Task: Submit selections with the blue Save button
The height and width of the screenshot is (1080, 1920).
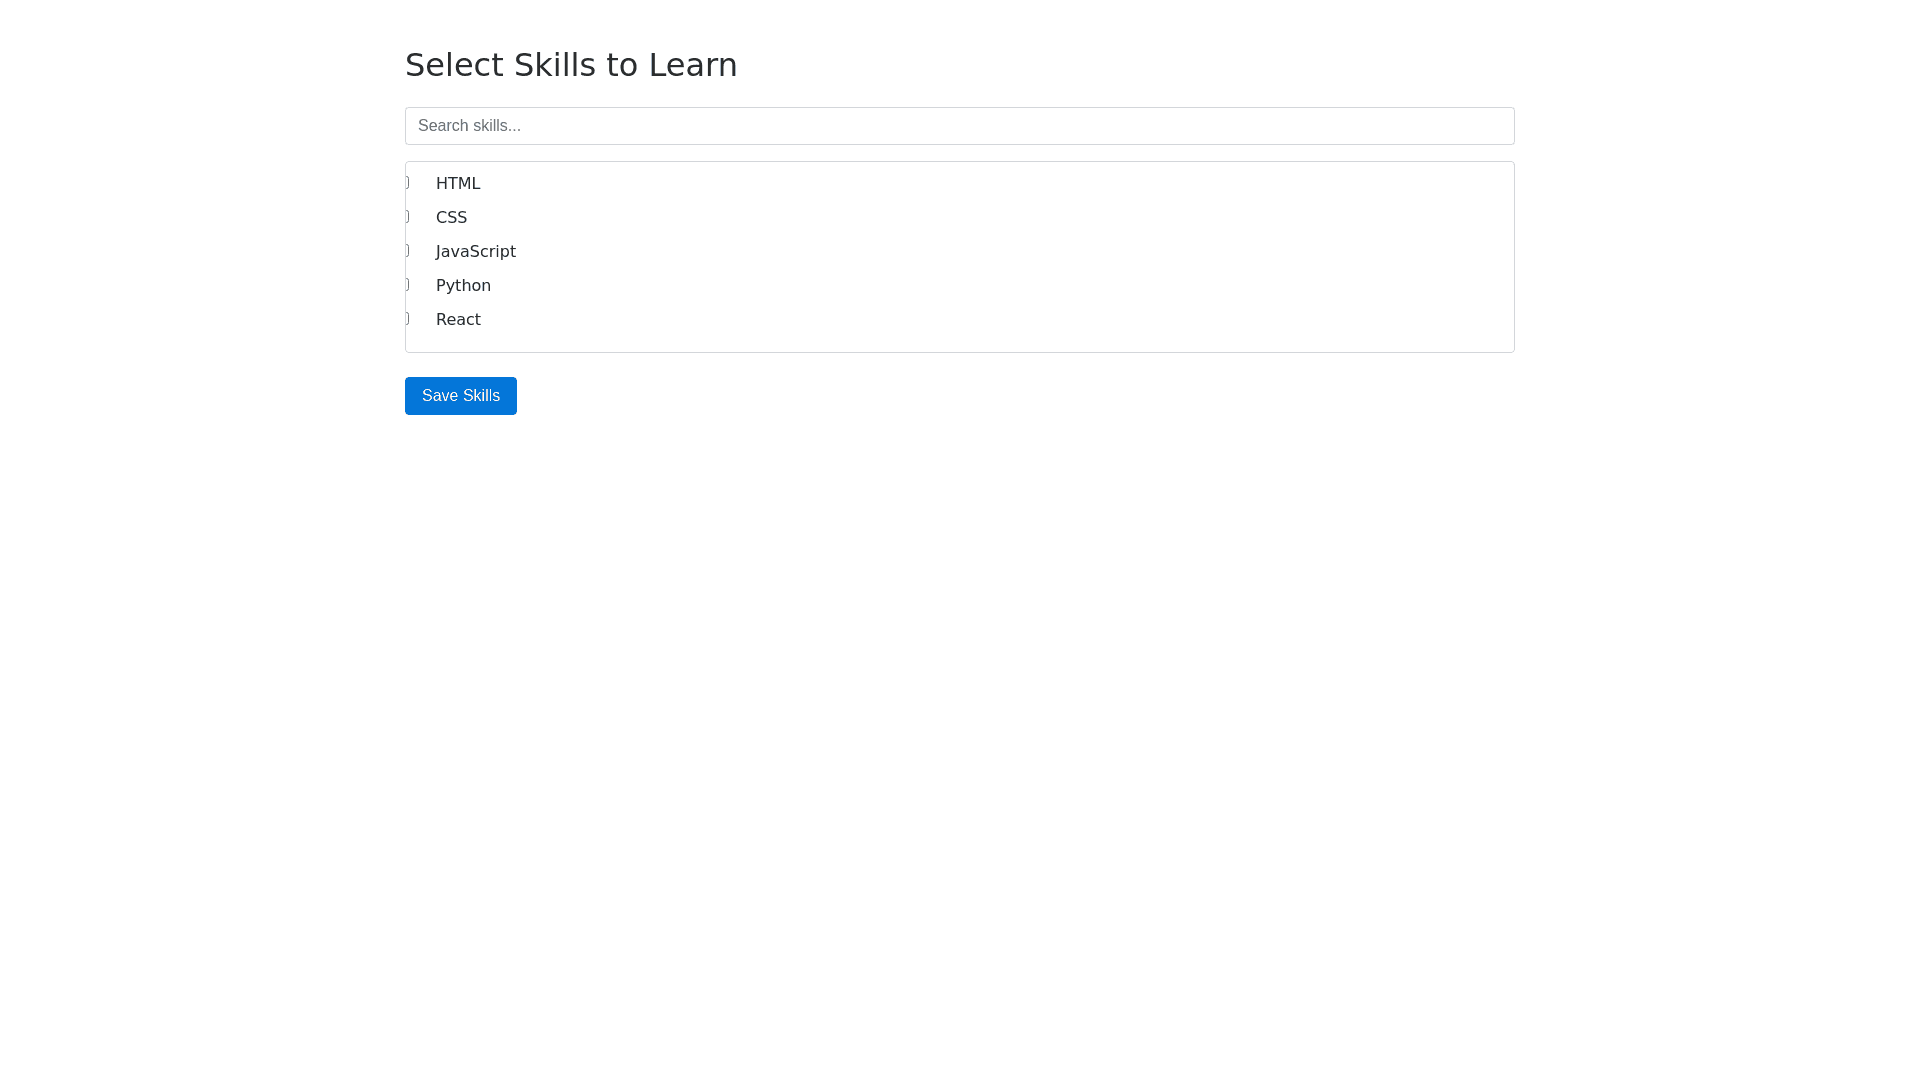Action: (461, 396)
